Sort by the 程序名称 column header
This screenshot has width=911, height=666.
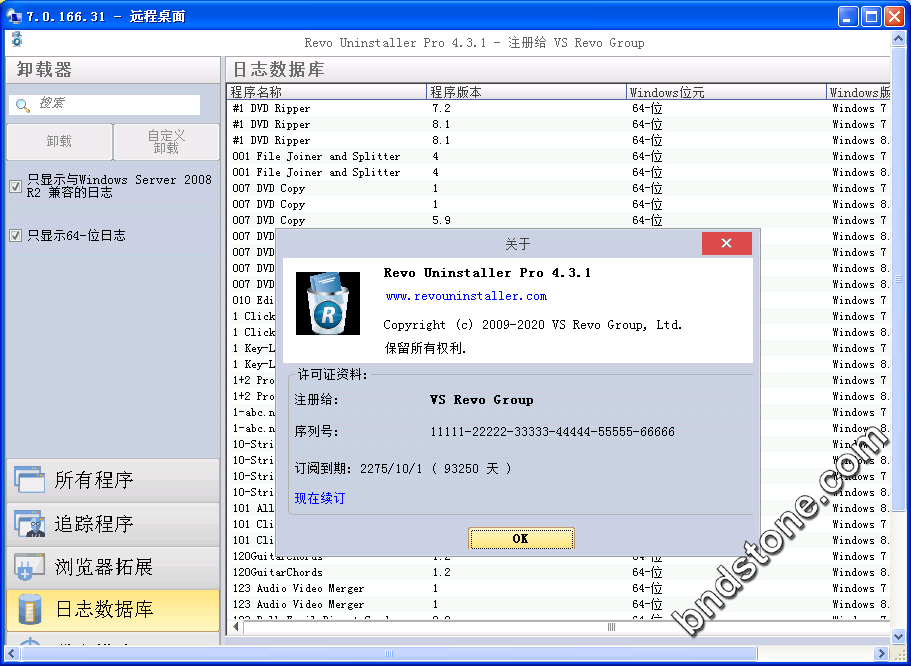pos(326,92)
